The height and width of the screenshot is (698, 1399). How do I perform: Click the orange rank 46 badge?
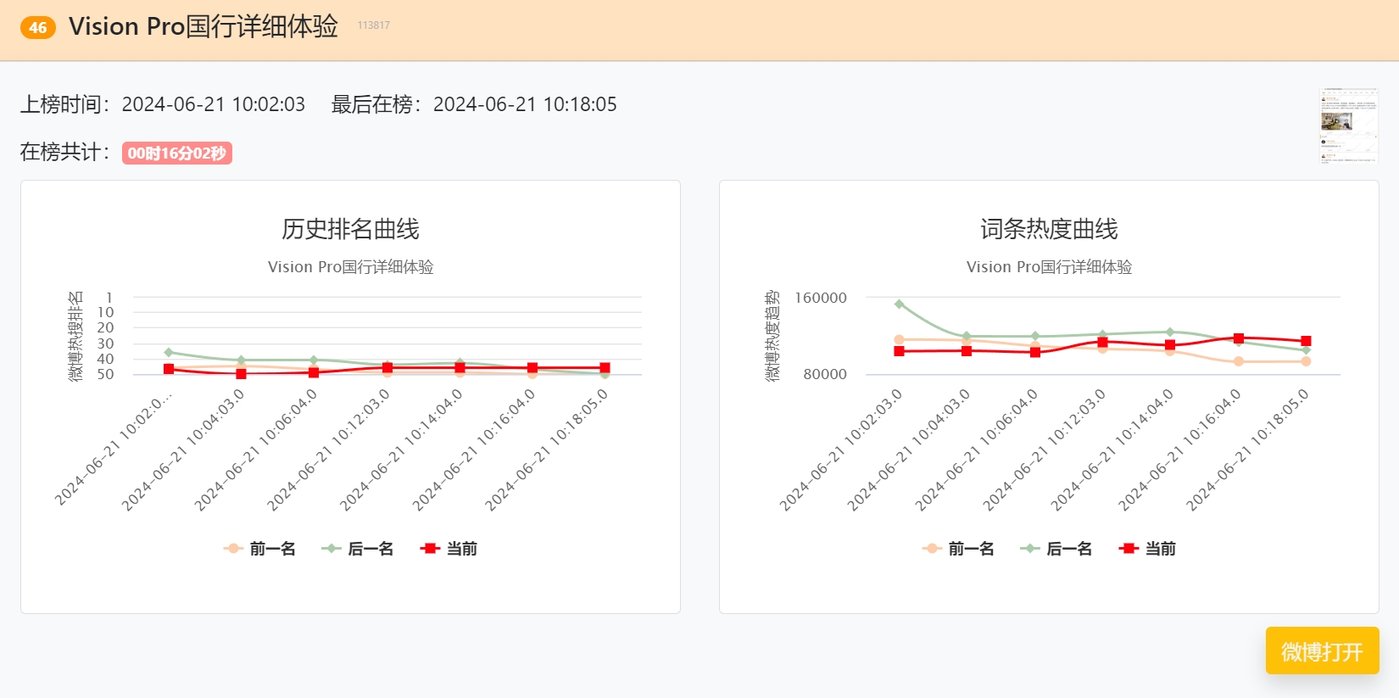(38, 28)
